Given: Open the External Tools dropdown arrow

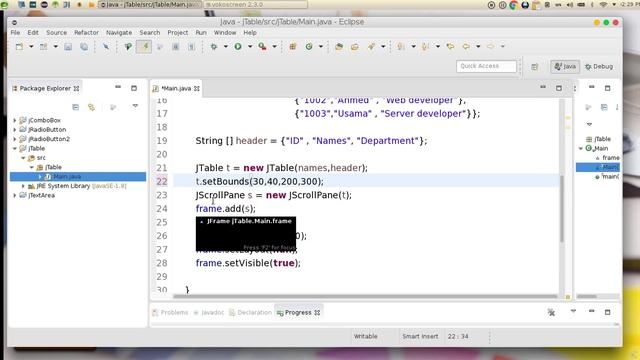Looking at the screenshot, I should [274, 47].
